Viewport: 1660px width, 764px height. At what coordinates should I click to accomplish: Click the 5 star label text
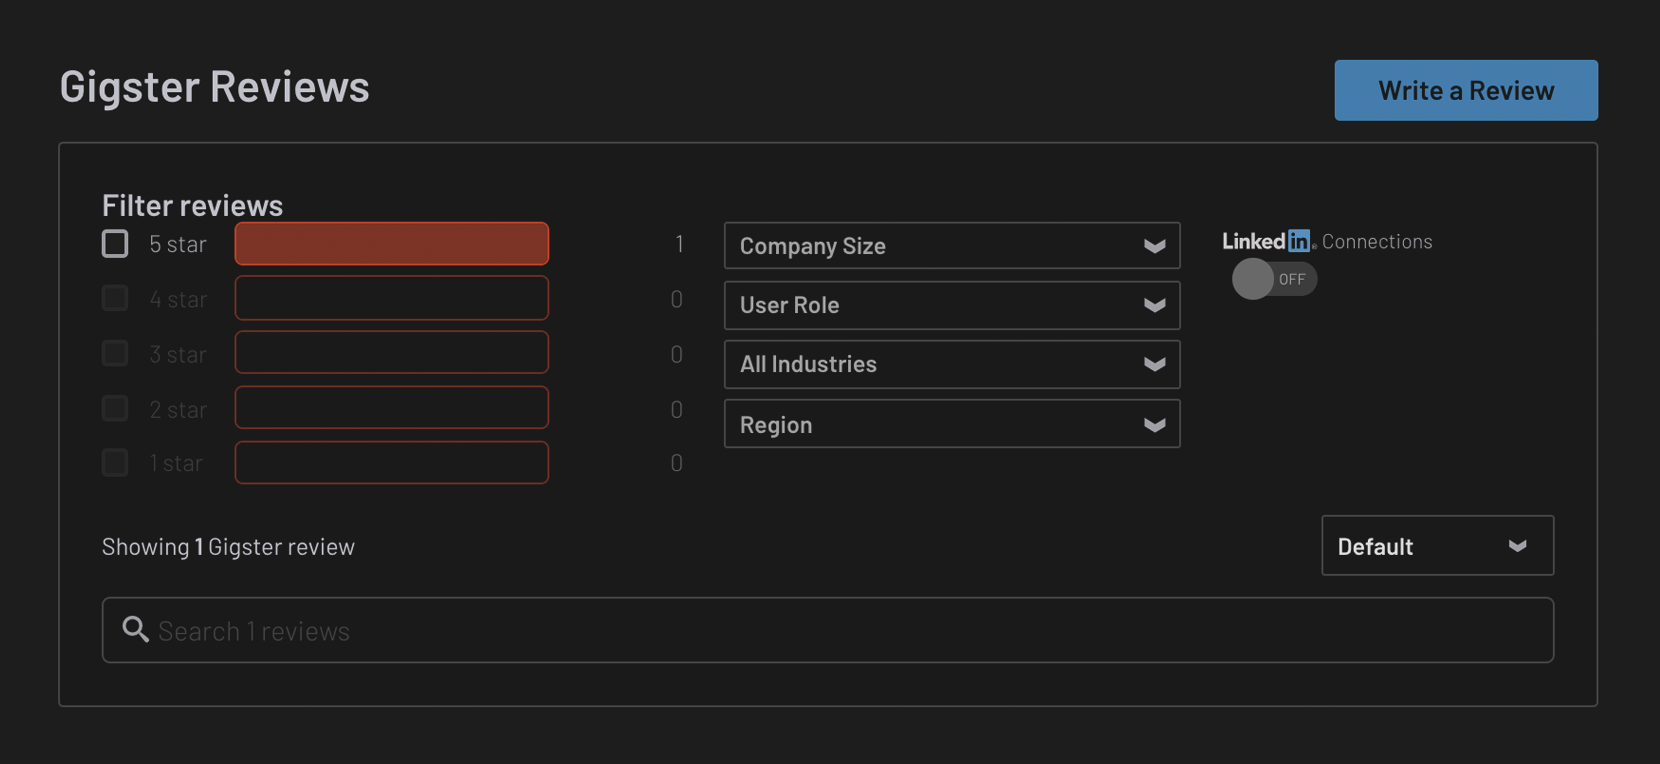178,244
